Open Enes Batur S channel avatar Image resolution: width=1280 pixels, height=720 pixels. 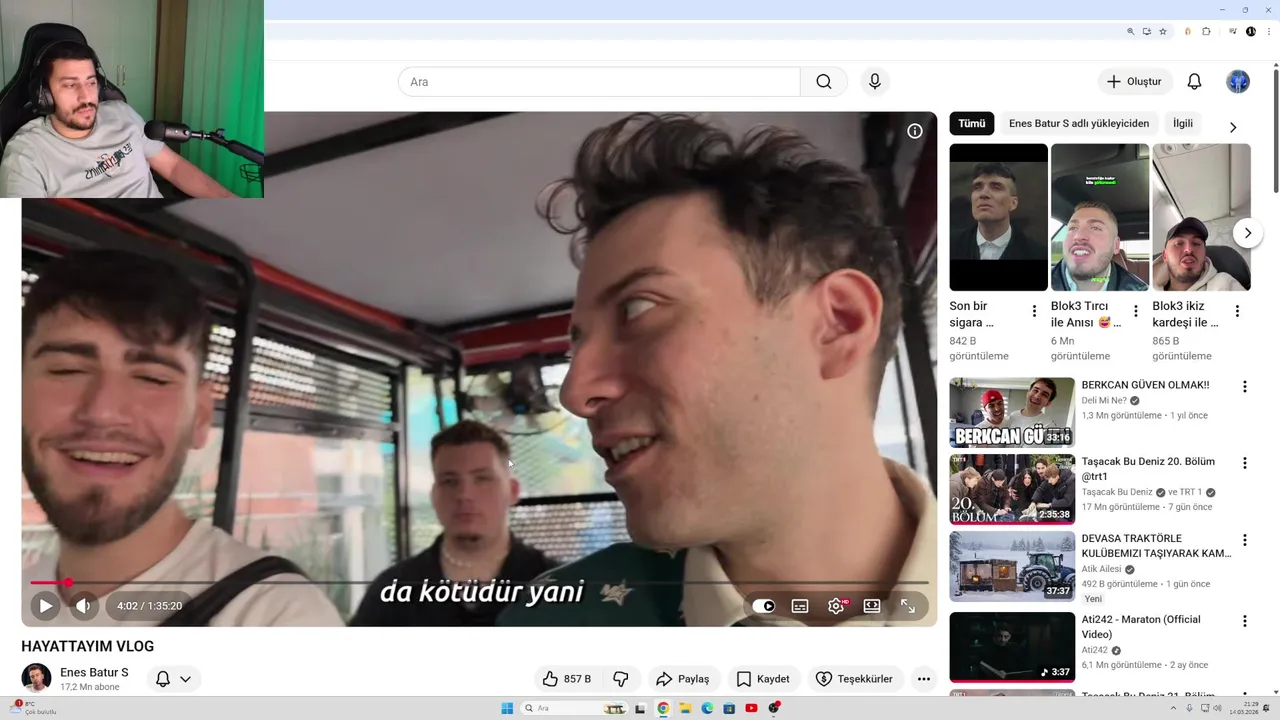pos(36,678)
